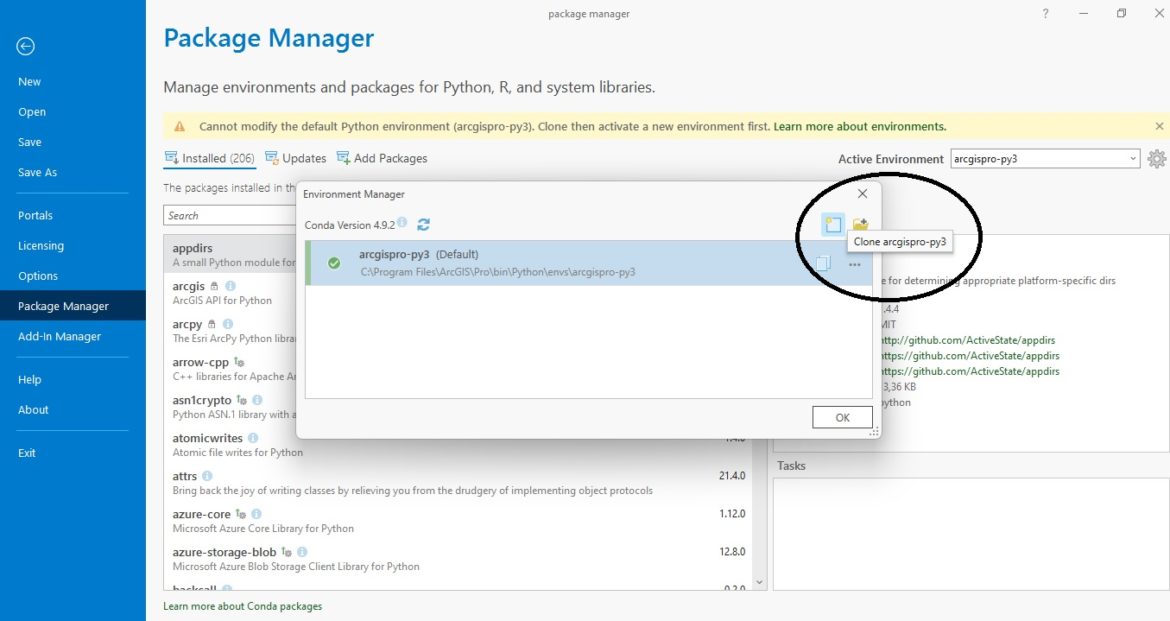This screenshot has width=1170, height=621.
Task: Click the new environment icon in Environment Manager
Action: point(833,224)
